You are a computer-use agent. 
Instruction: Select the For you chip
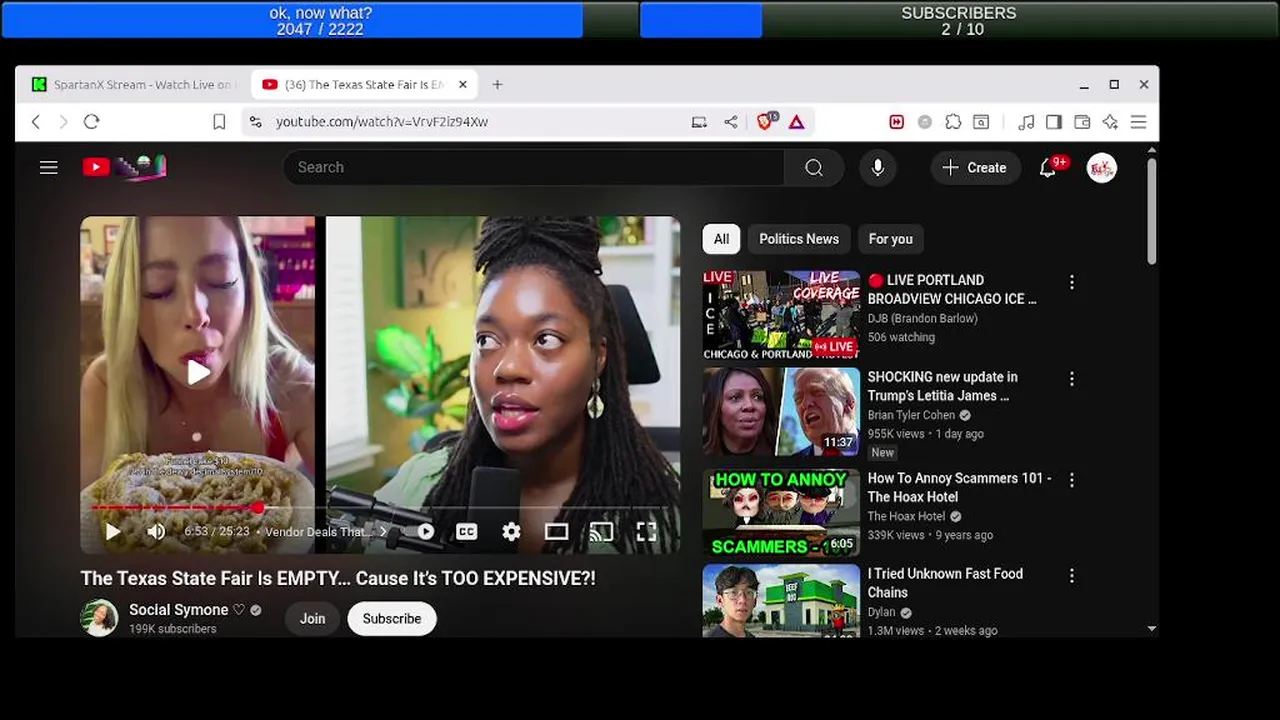point(890,239)
